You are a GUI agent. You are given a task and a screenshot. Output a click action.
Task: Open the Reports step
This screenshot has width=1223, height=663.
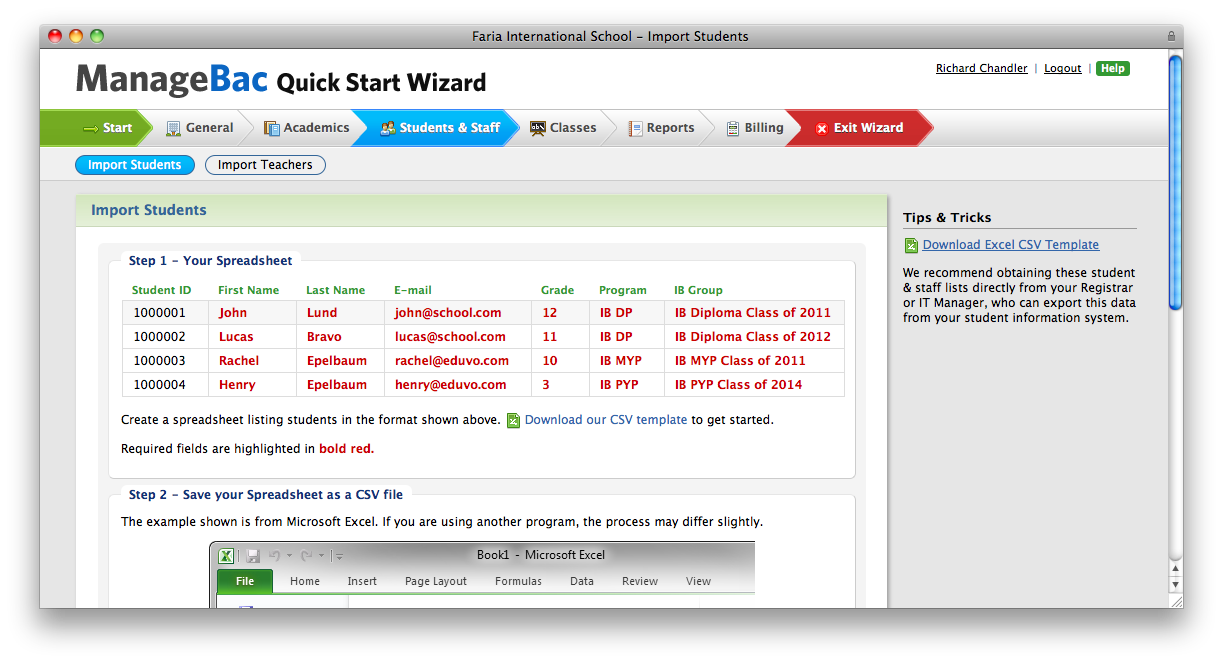point(661,128)
